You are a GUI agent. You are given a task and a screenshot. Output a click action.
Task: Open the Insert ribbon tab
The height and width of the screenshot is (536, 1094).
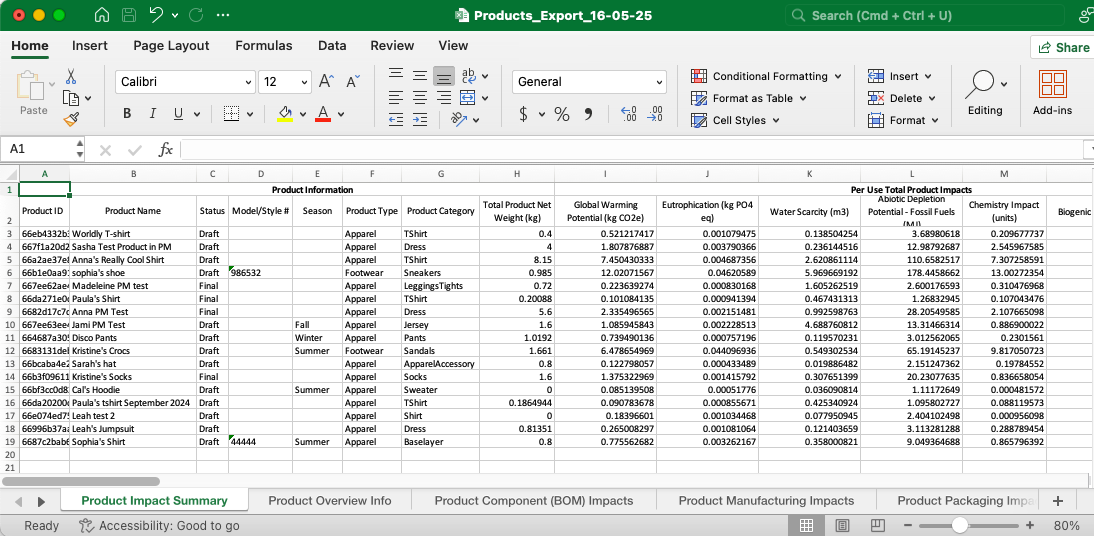click(x=90, y=45)
